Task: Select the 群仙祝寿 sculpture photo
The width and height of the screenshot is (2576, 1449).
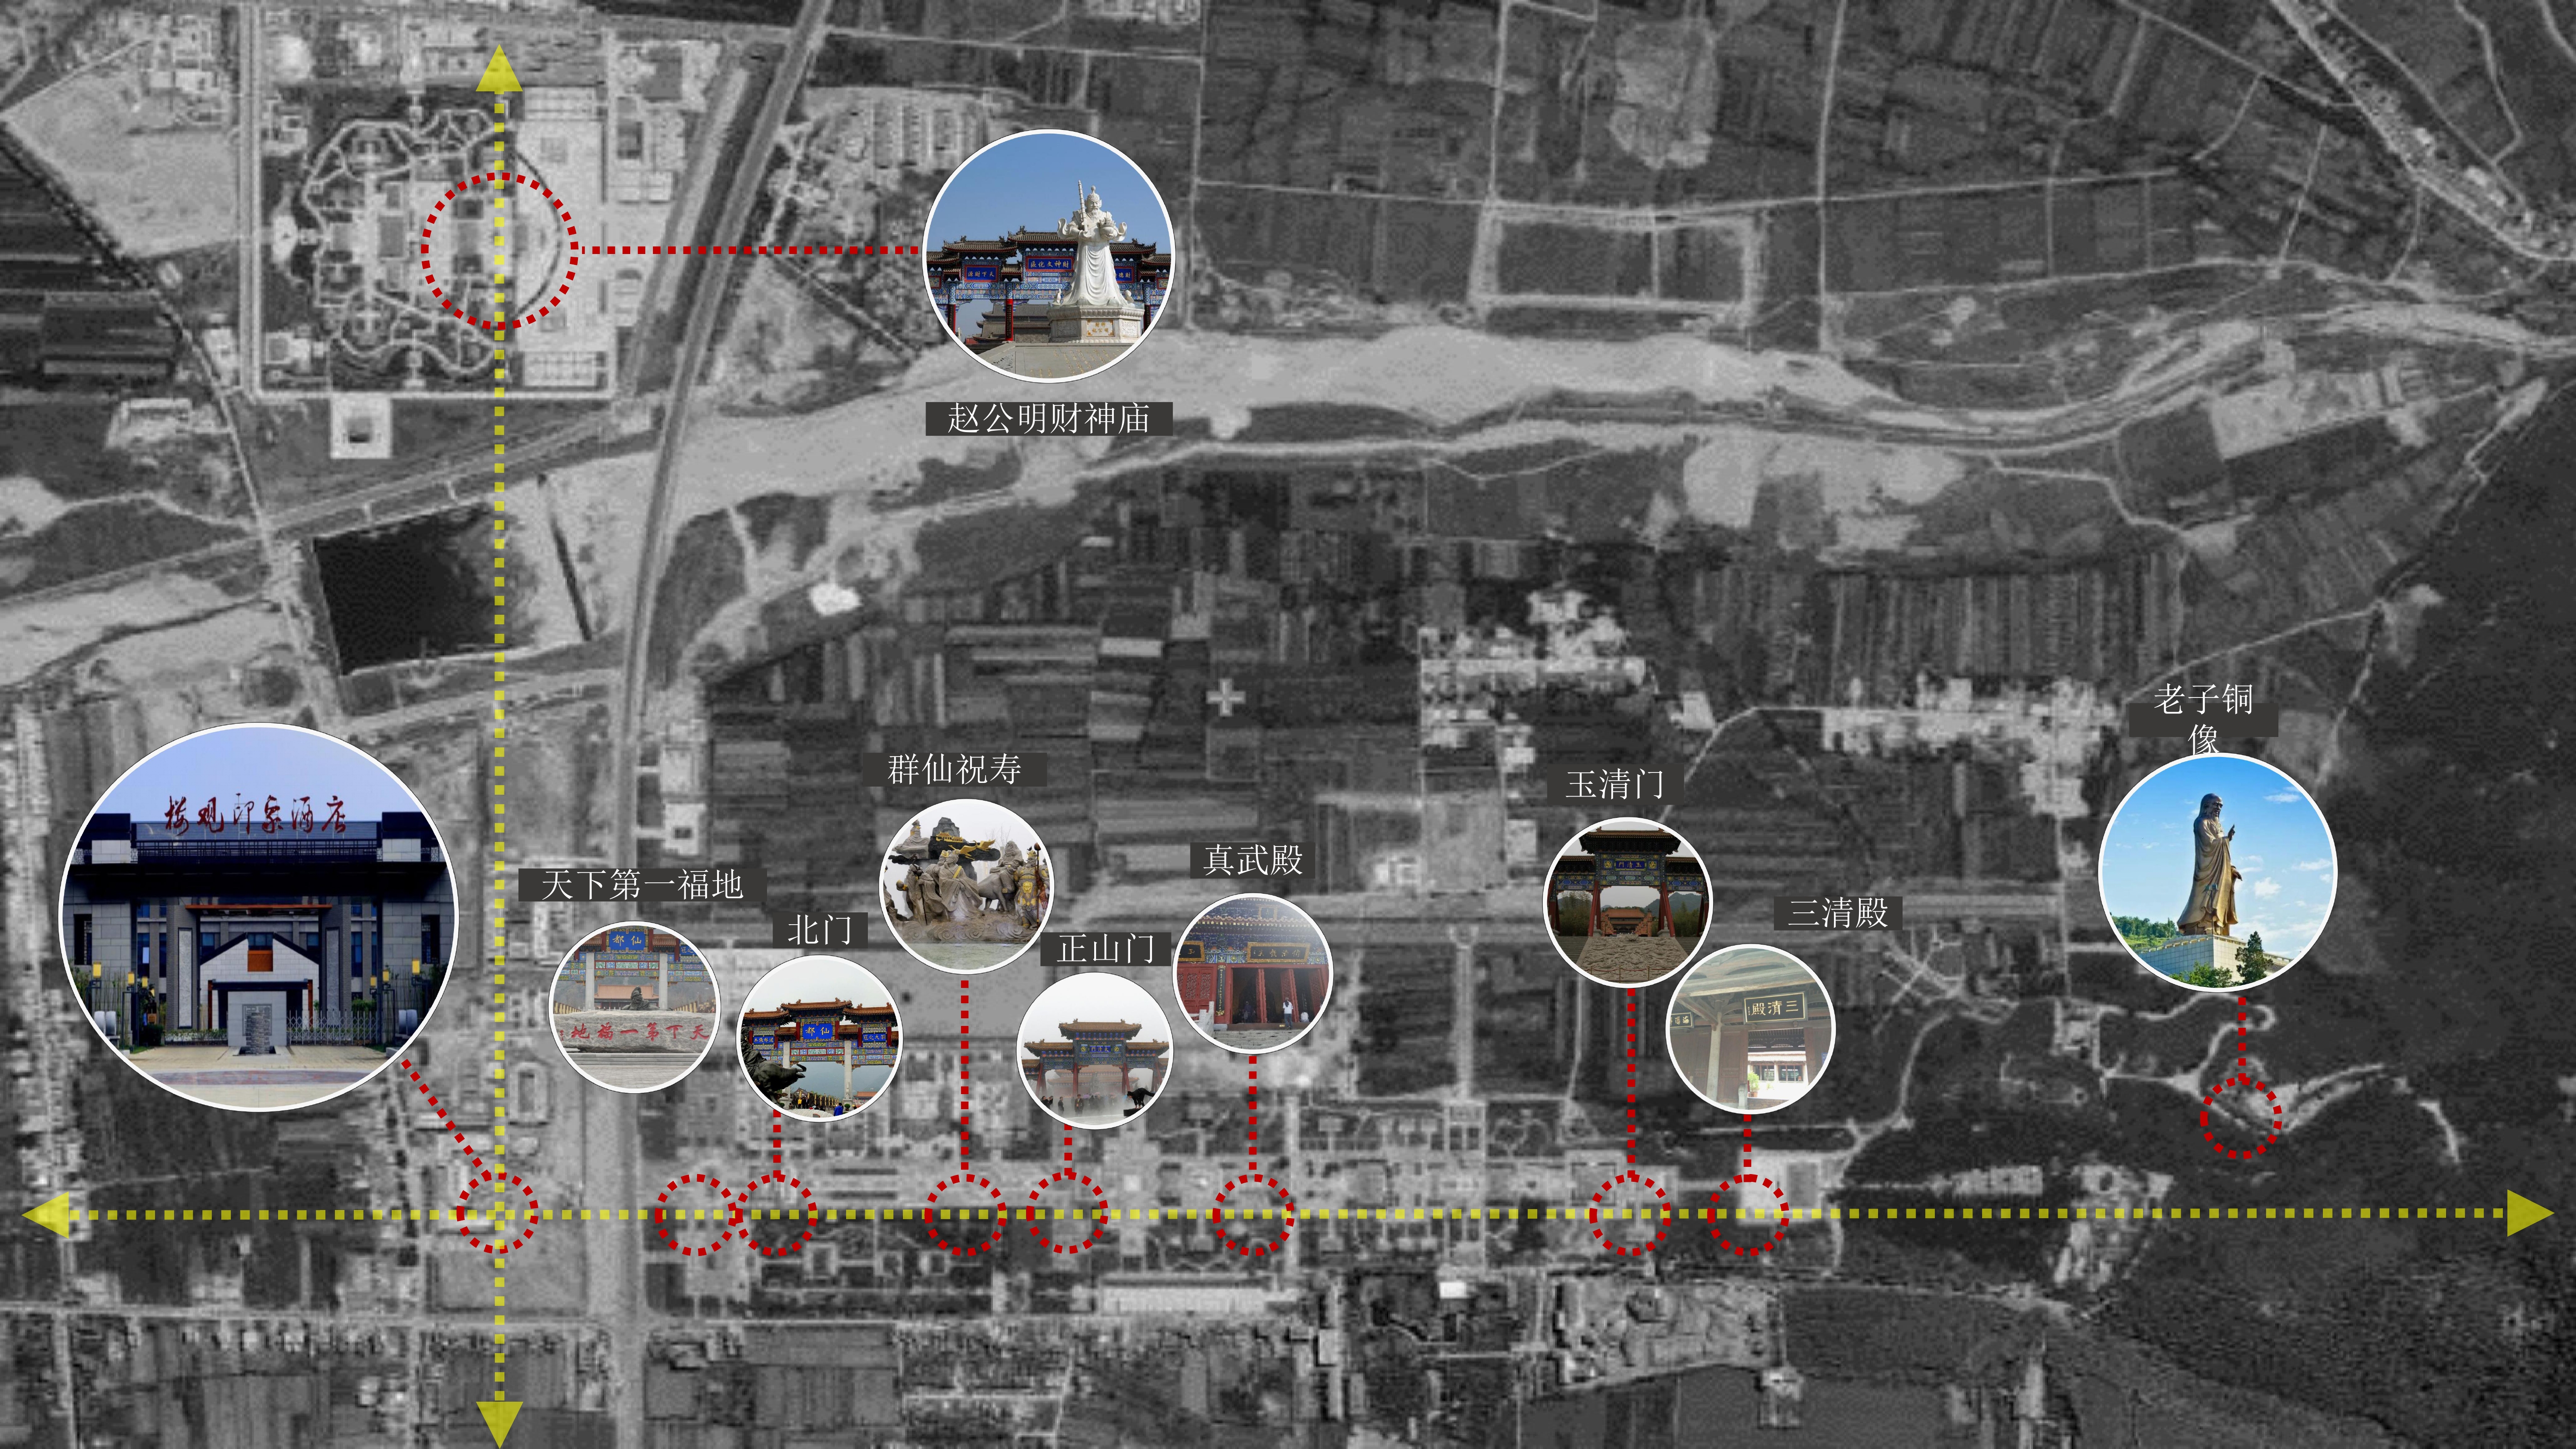Action: pyautogui.click(x=966, y=887)
